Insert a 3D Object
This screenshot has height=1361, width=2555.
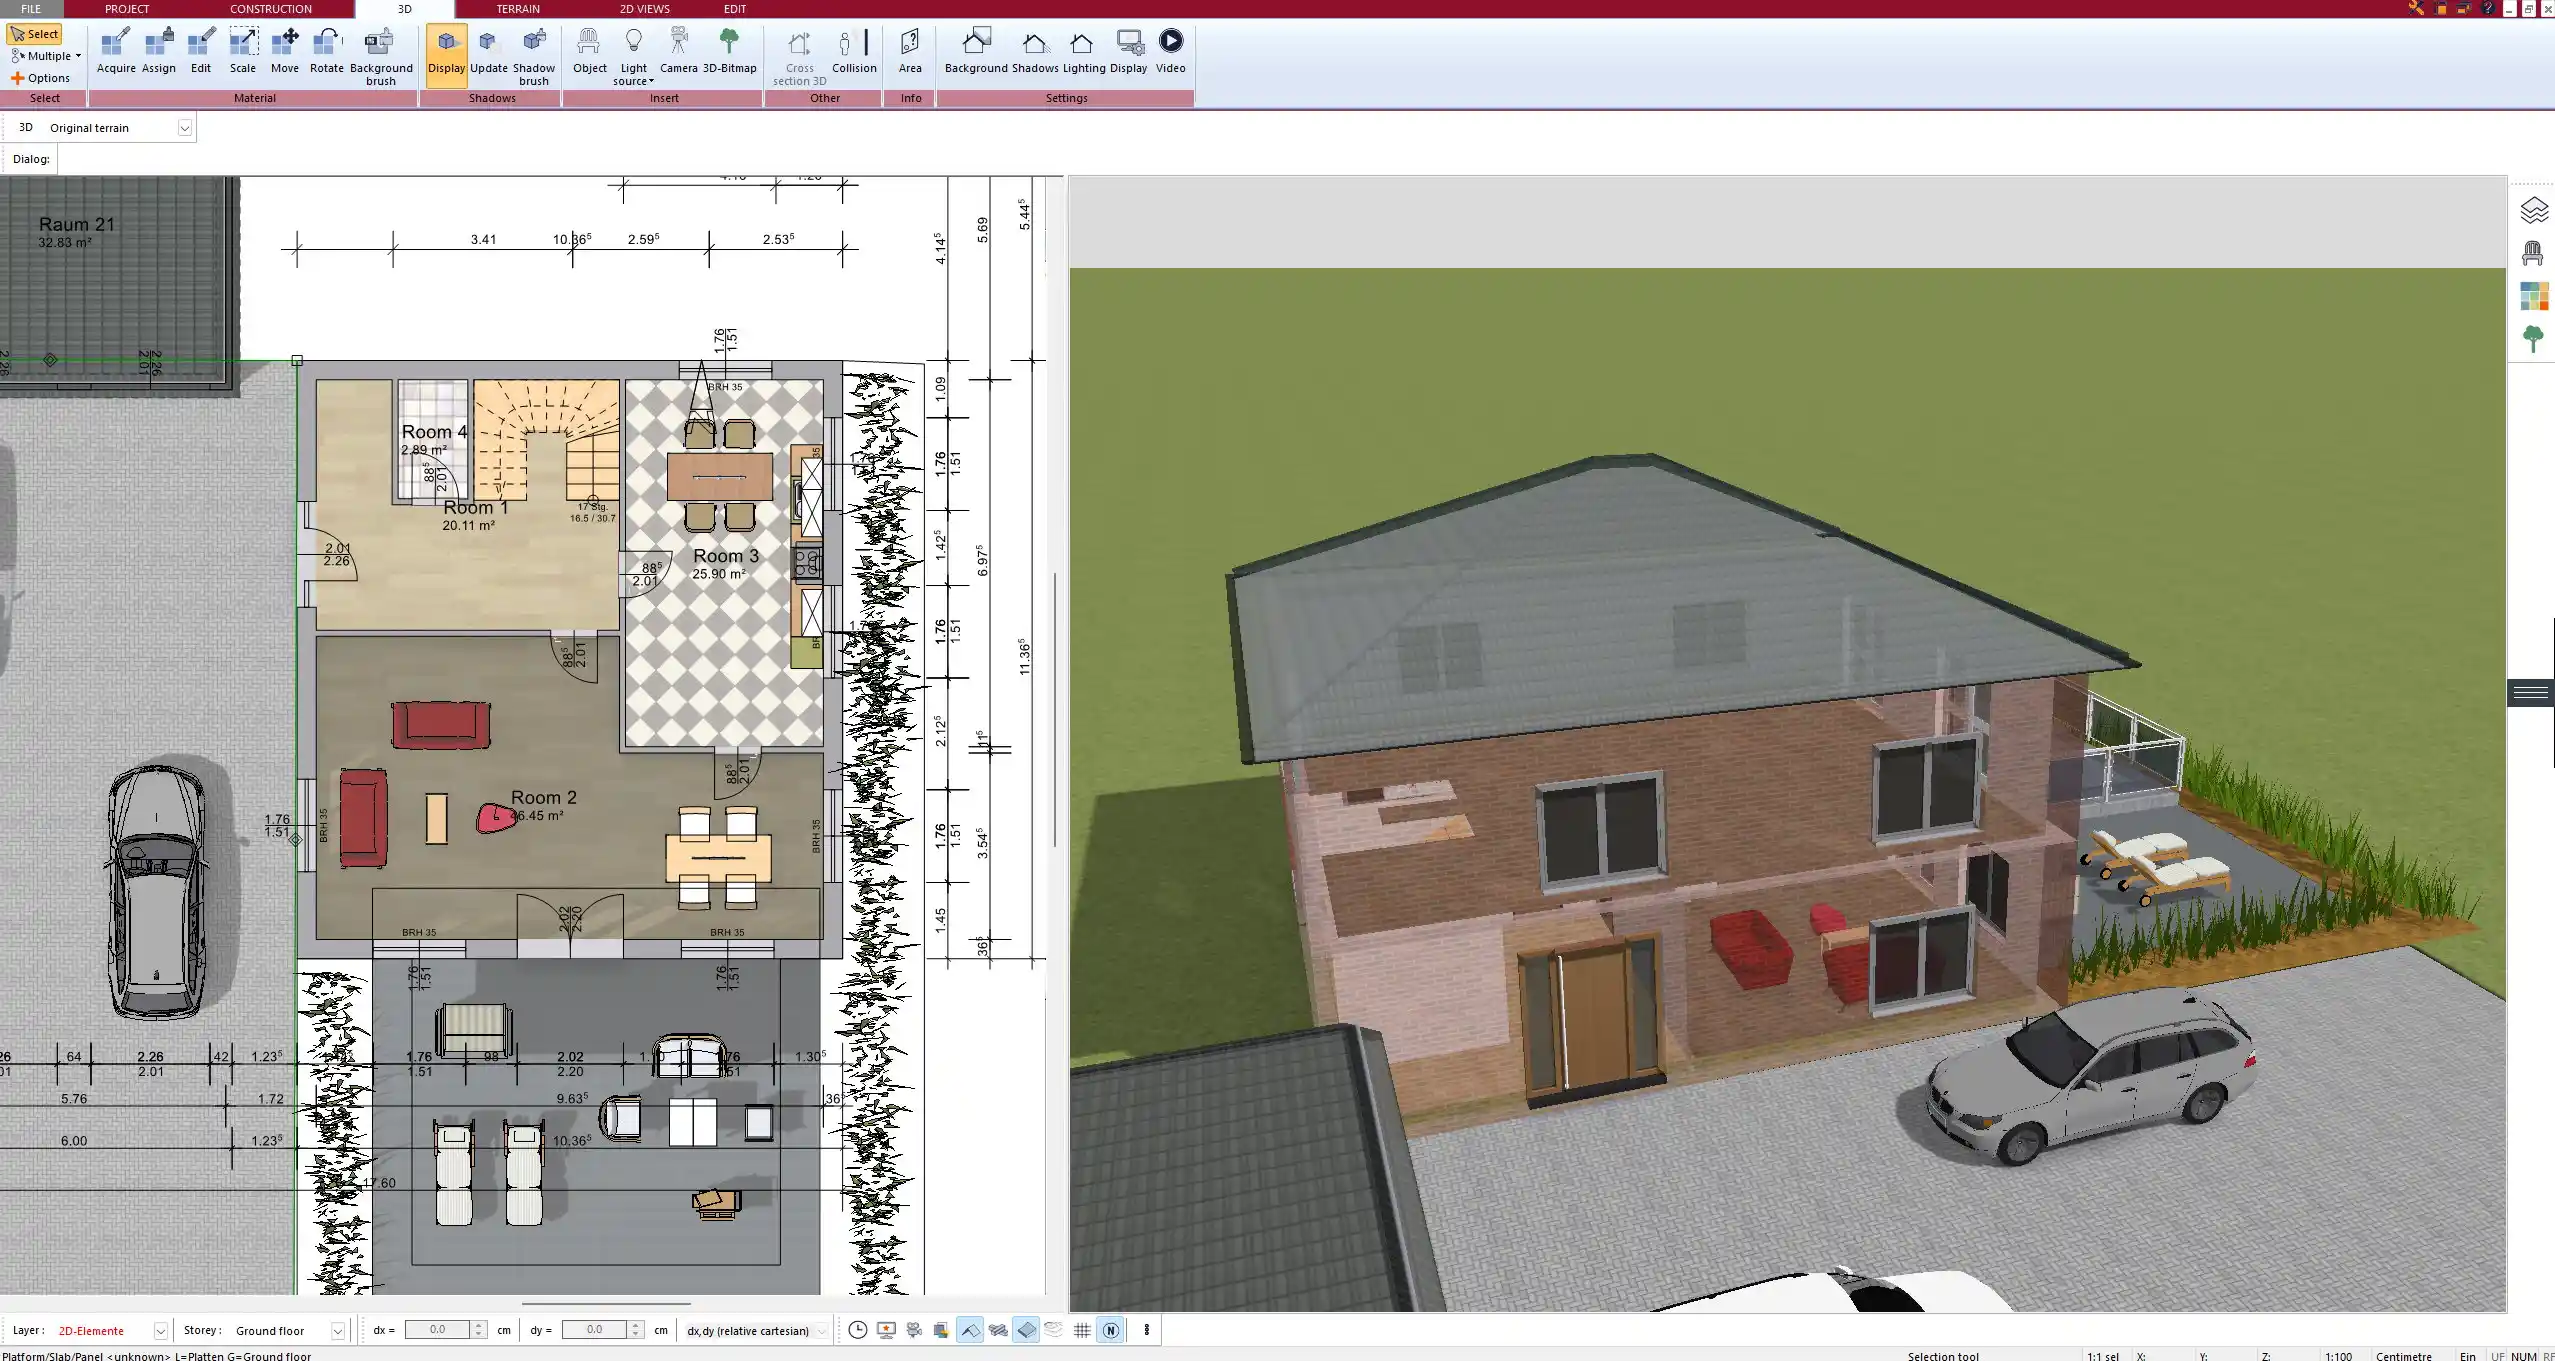coord(589,51)
